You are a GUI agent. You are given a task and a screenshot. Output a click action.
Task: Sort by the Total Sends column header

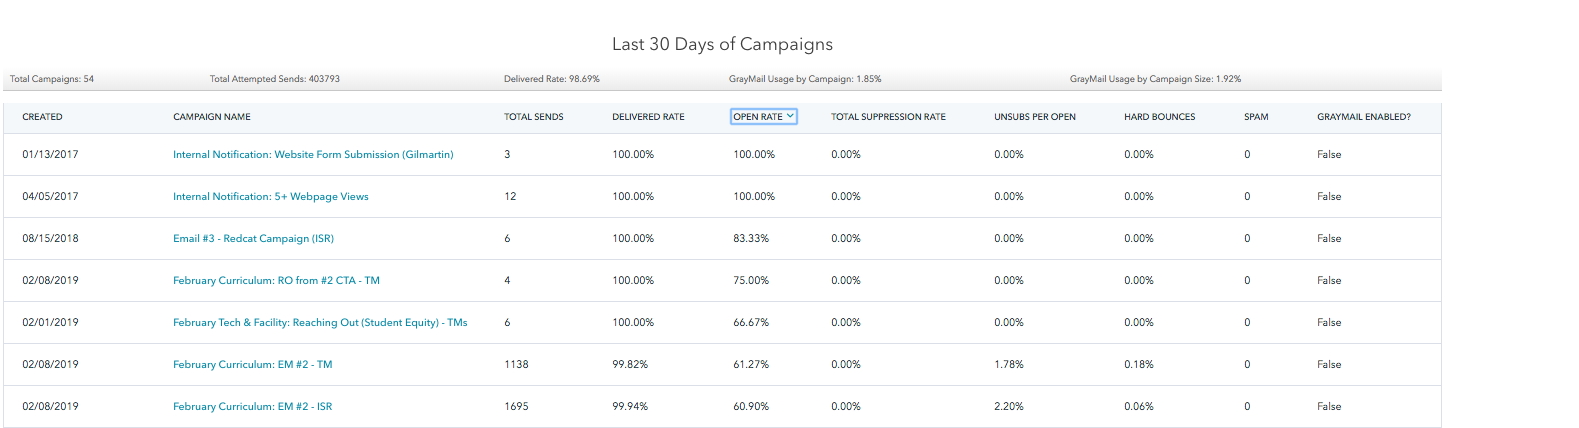(533, 117)
